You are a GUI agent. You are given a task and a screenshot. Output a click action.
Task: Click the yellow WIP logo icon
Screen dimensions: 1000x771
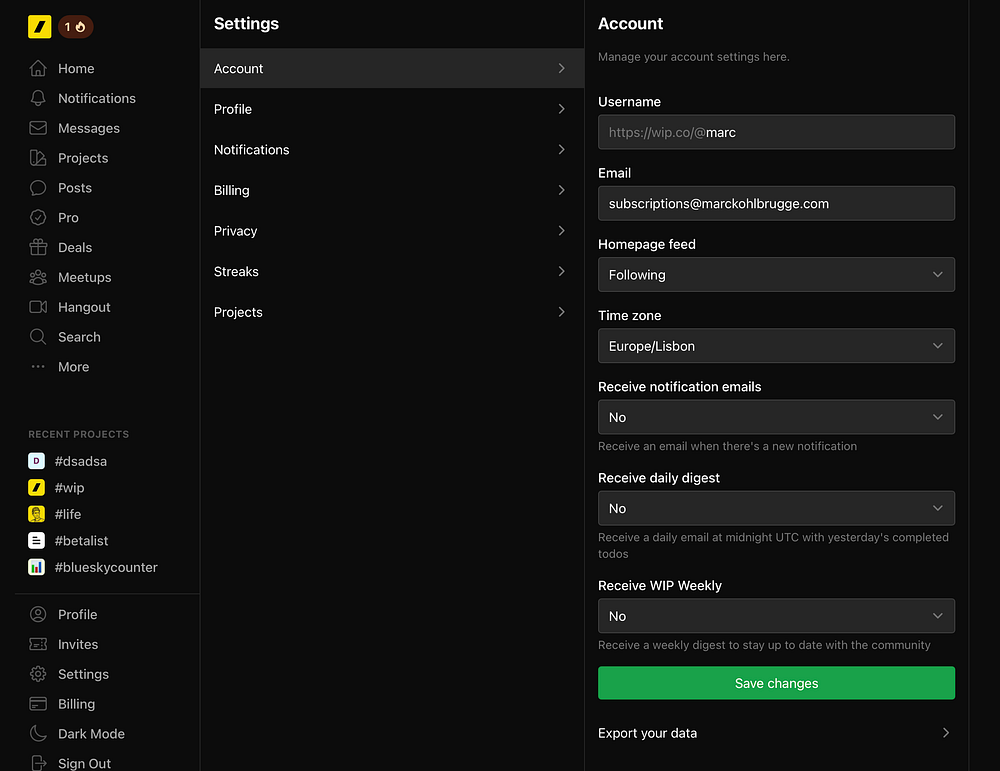pyautogui.click(x=39, y=27)
